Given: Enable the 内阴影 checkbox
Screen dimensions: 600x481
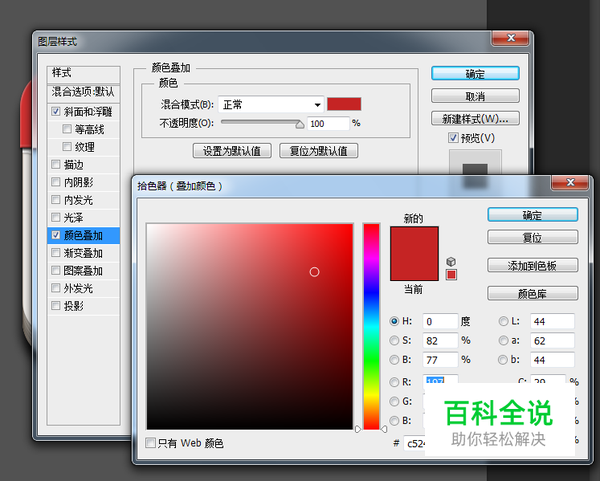Looking at the screenshot, I should [x=56, y=182].
